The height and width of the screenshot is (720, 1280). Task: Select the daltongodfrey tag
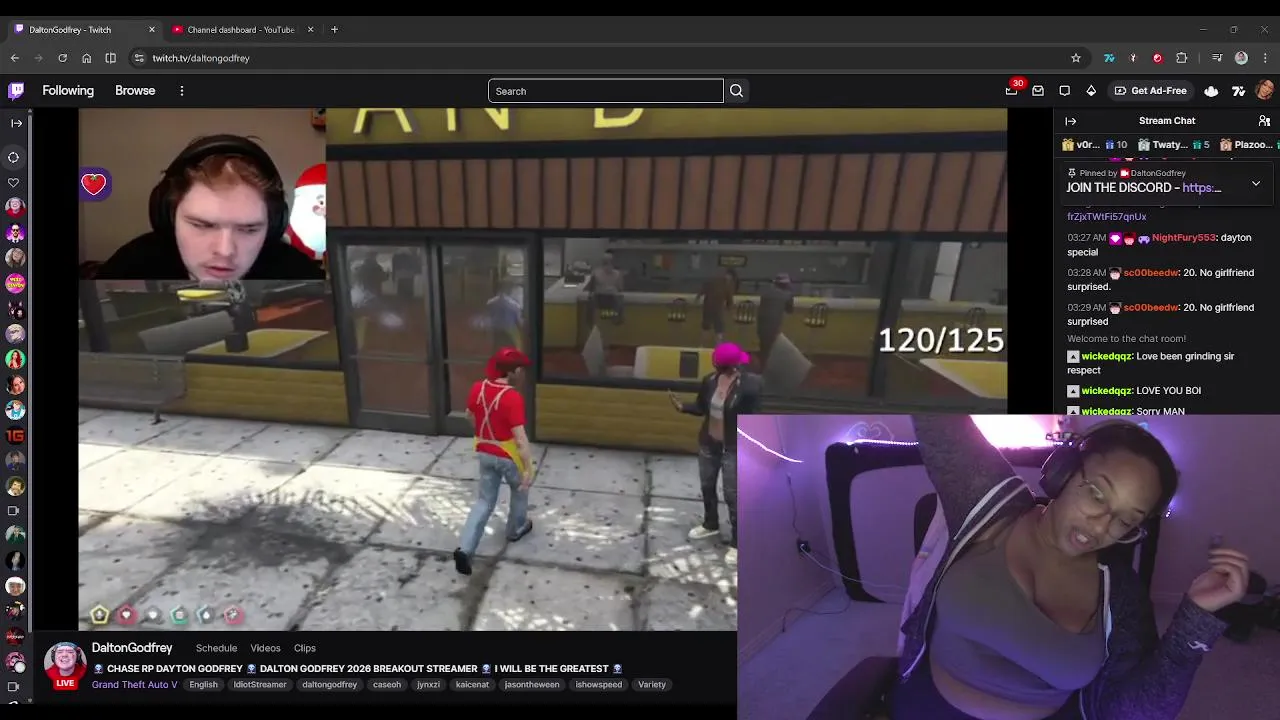click(x=329, y=685)
